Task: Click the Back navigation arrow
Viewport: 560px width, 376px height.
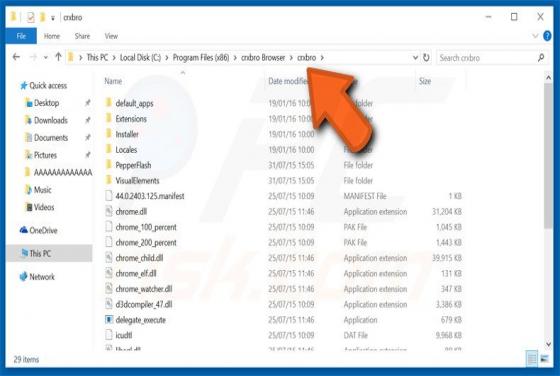Action: [x=16, y=57]
